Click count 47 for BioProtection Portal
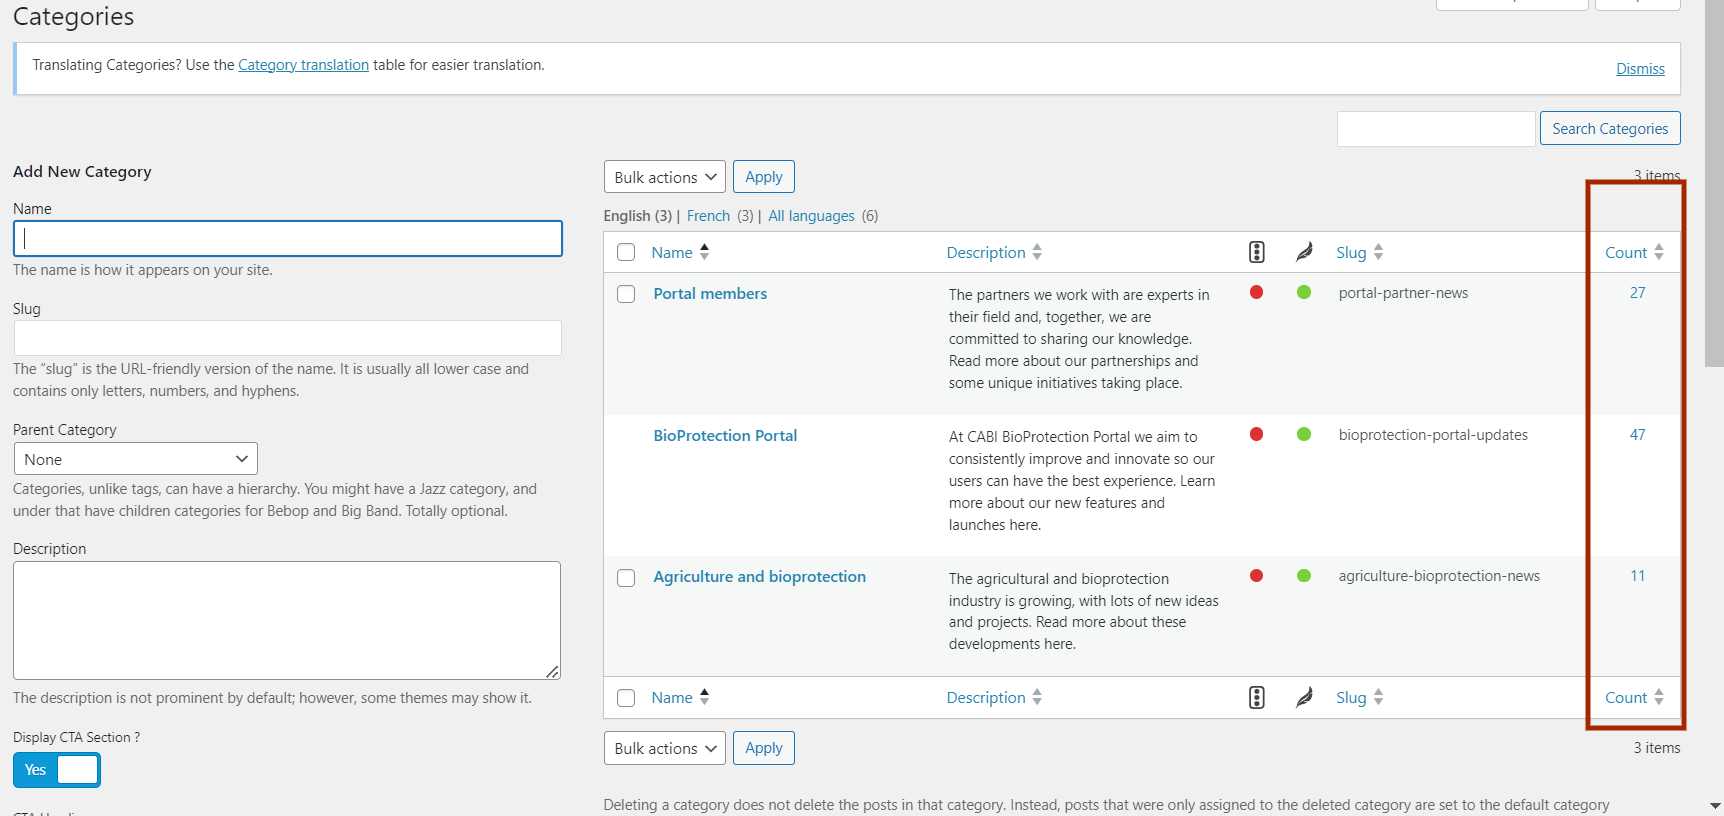The width and height of the screenshot is (1724, 816). 1637,435
